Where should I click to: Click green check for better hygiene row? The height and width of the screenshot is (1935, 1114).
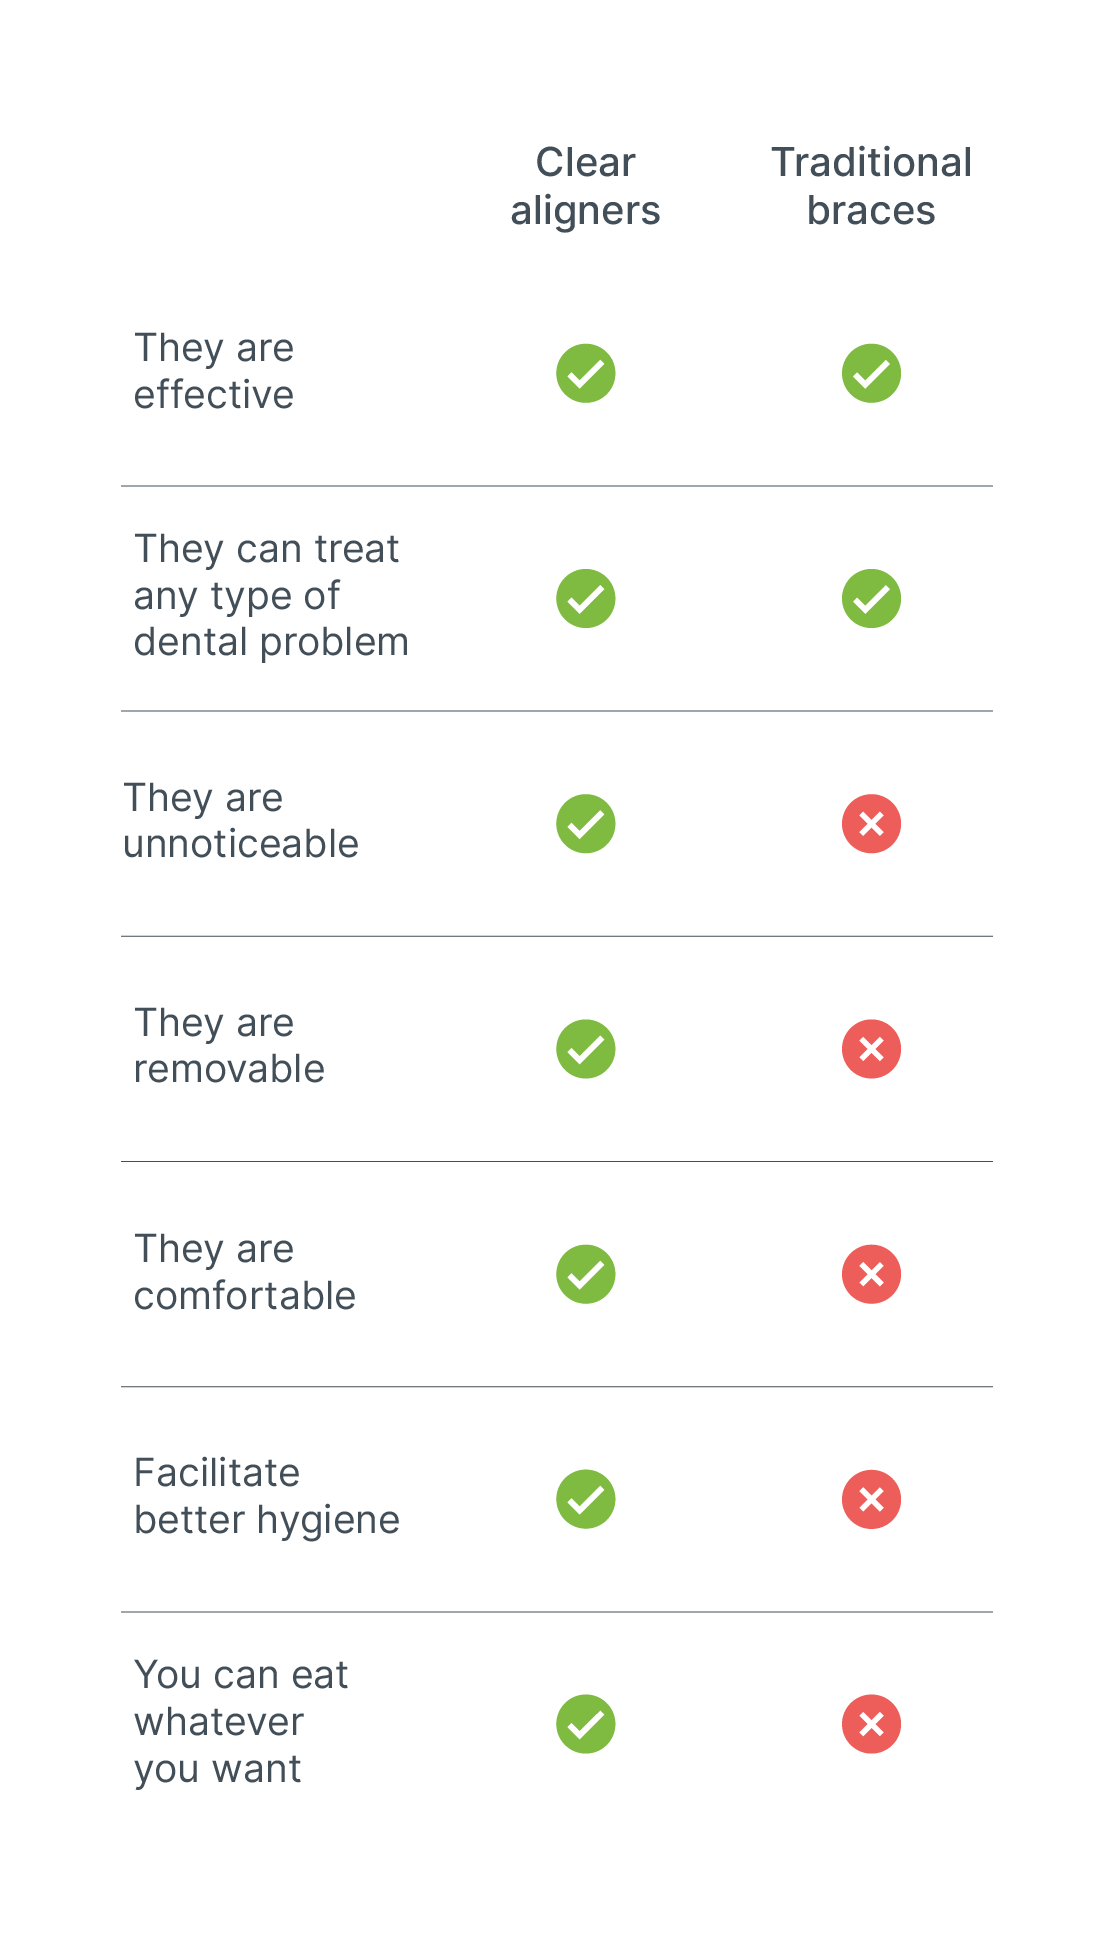[x=585, y=1499]
